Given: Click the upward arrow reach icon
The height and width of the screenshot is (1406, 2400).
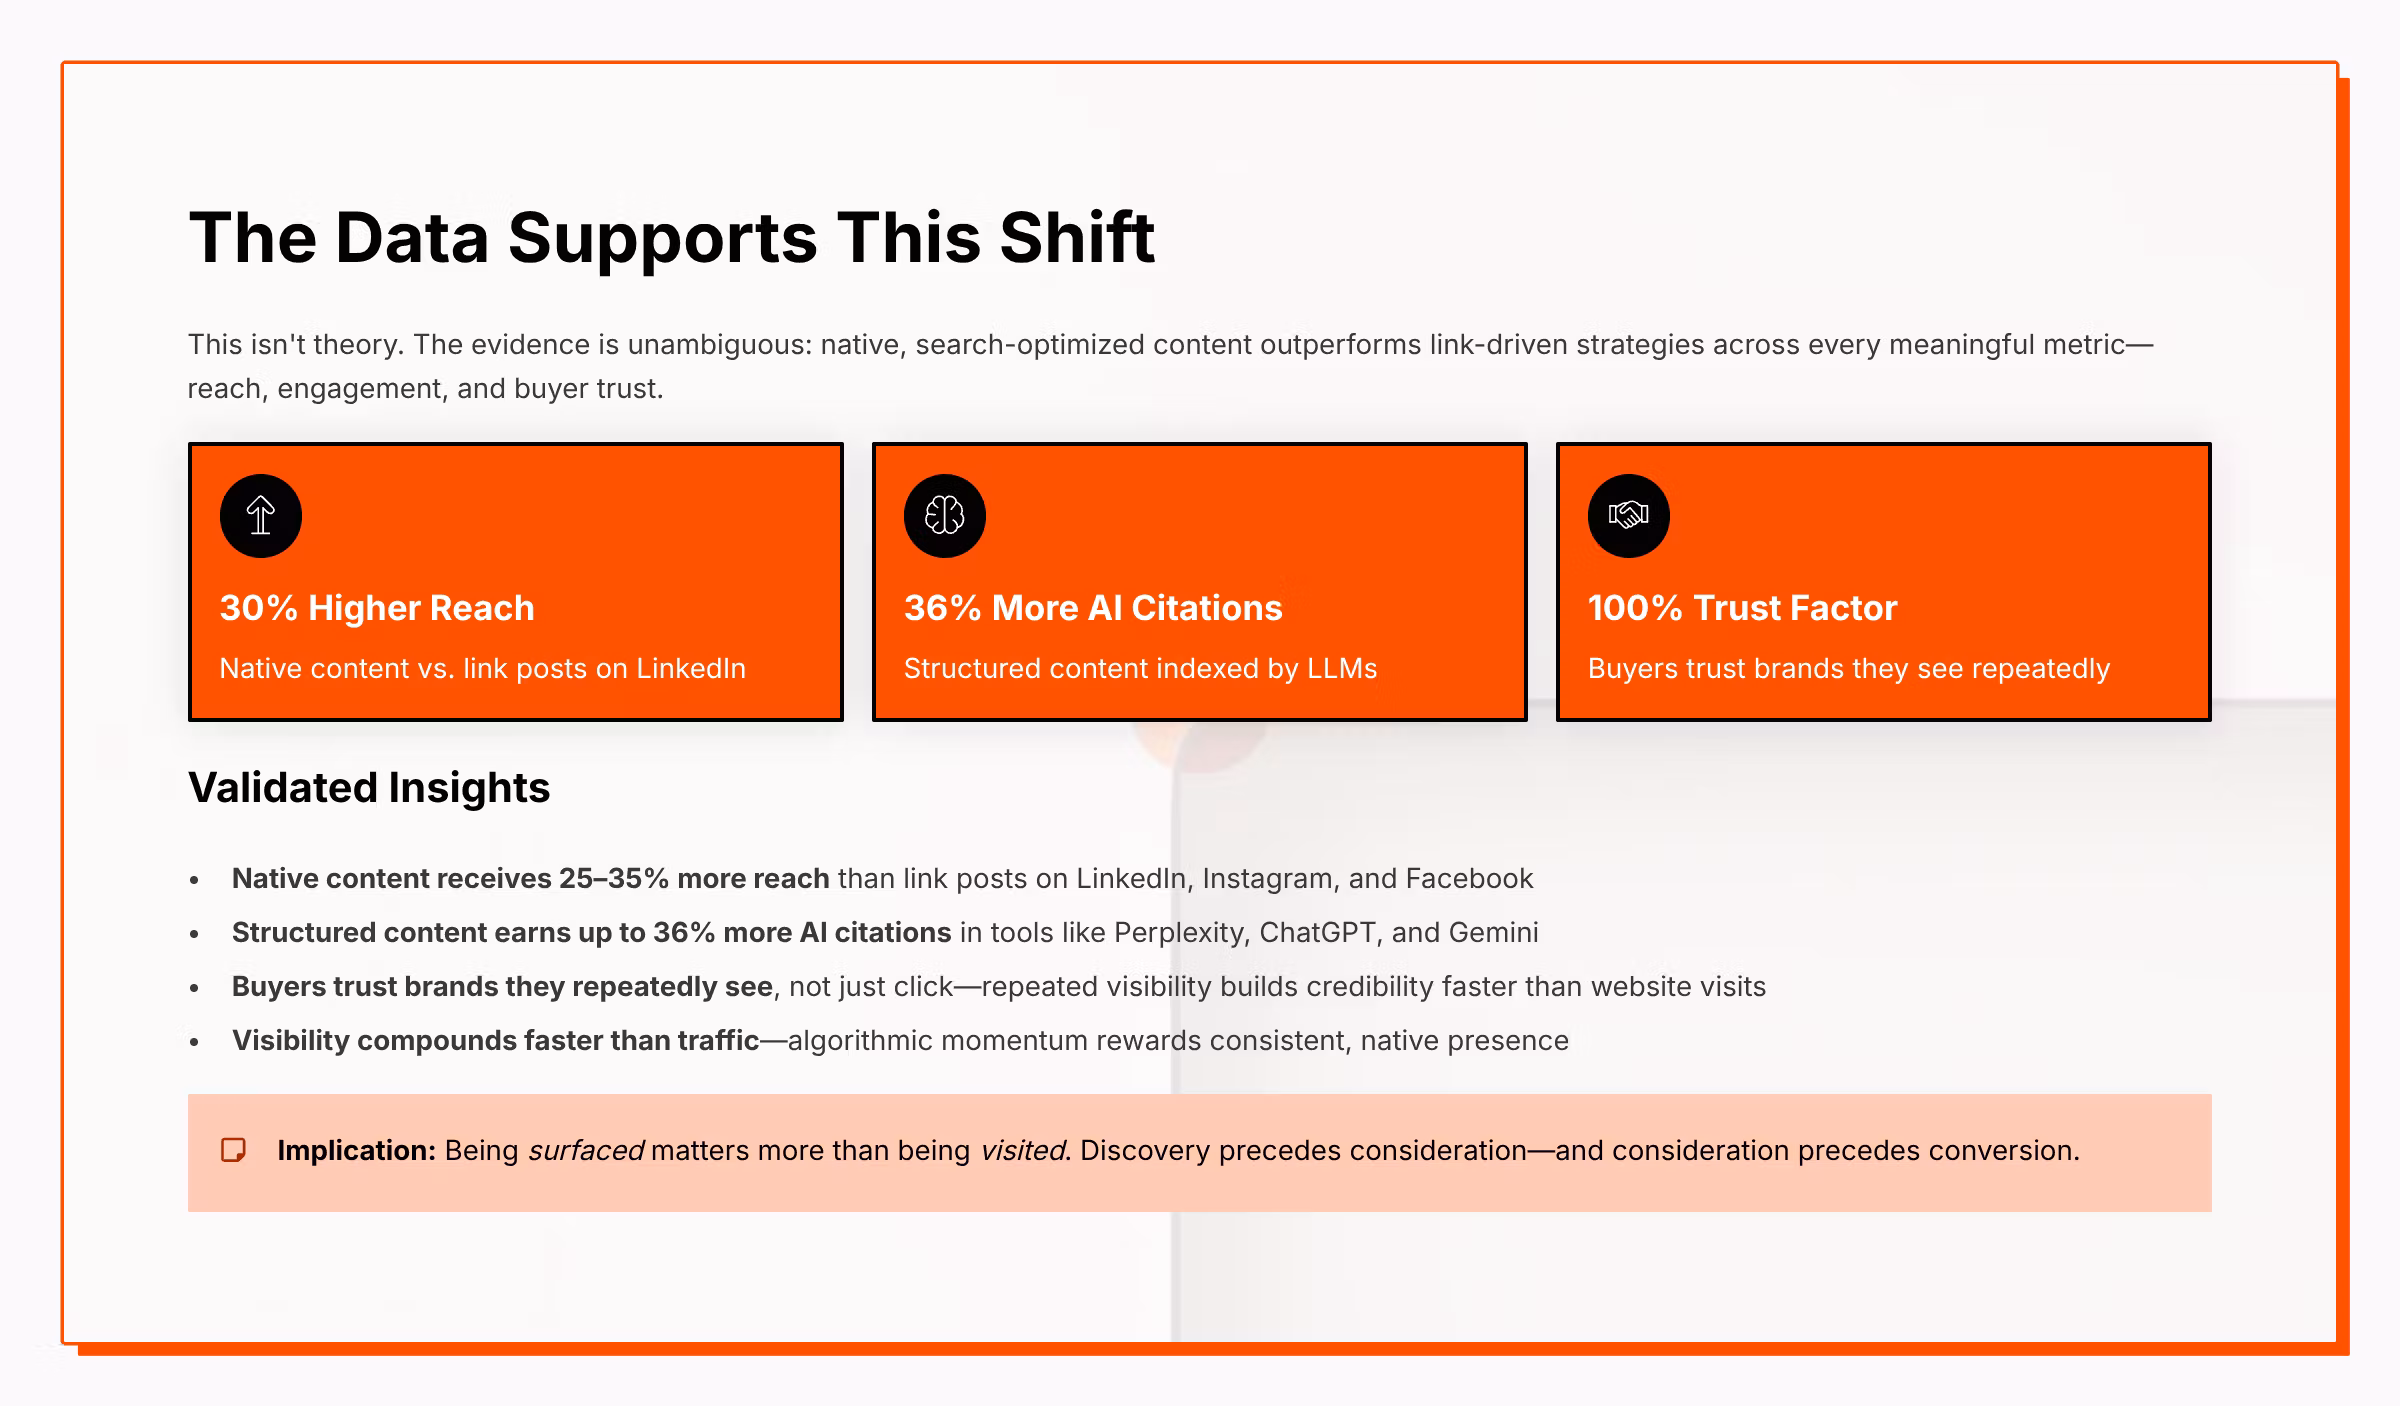Looking at the screenshot, I should [261, 515].
